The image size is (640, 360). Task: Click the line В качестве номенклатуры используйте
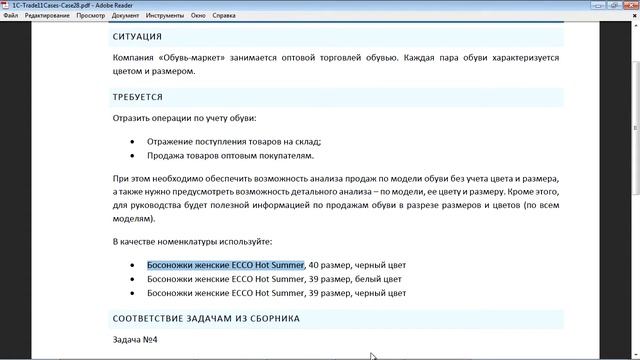[192, 242]
